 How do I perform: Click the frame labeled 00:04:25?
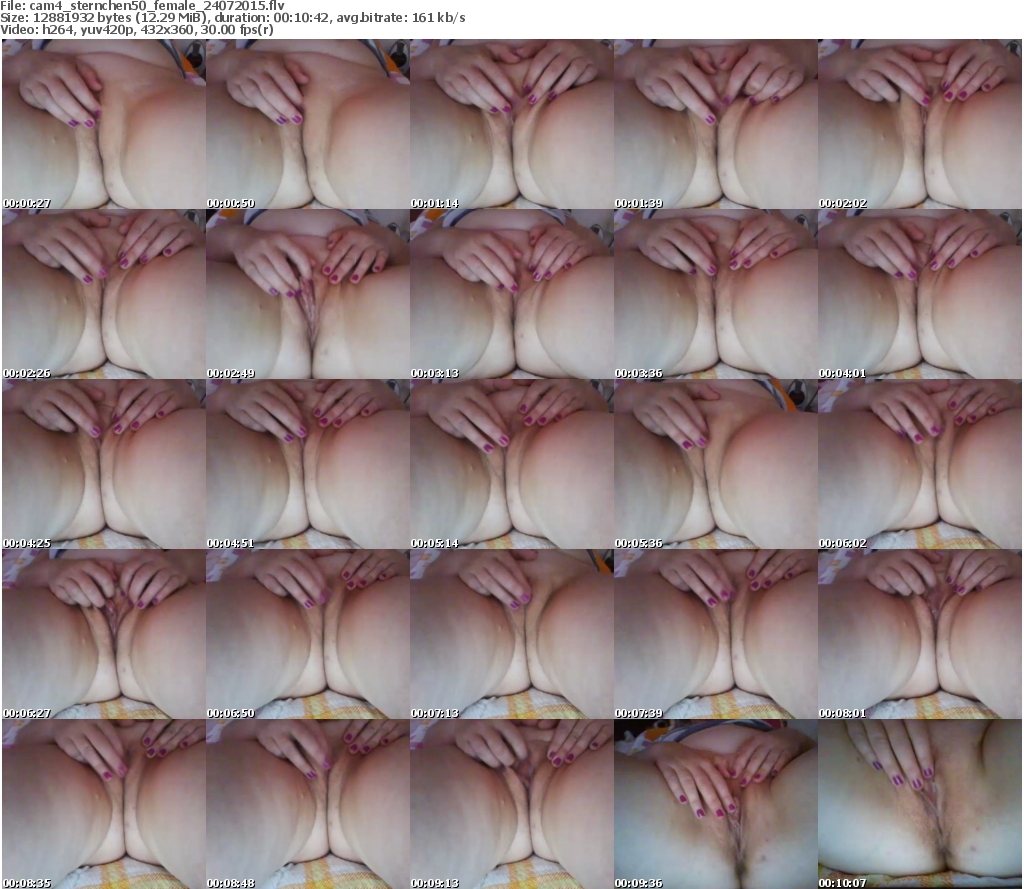102,464
